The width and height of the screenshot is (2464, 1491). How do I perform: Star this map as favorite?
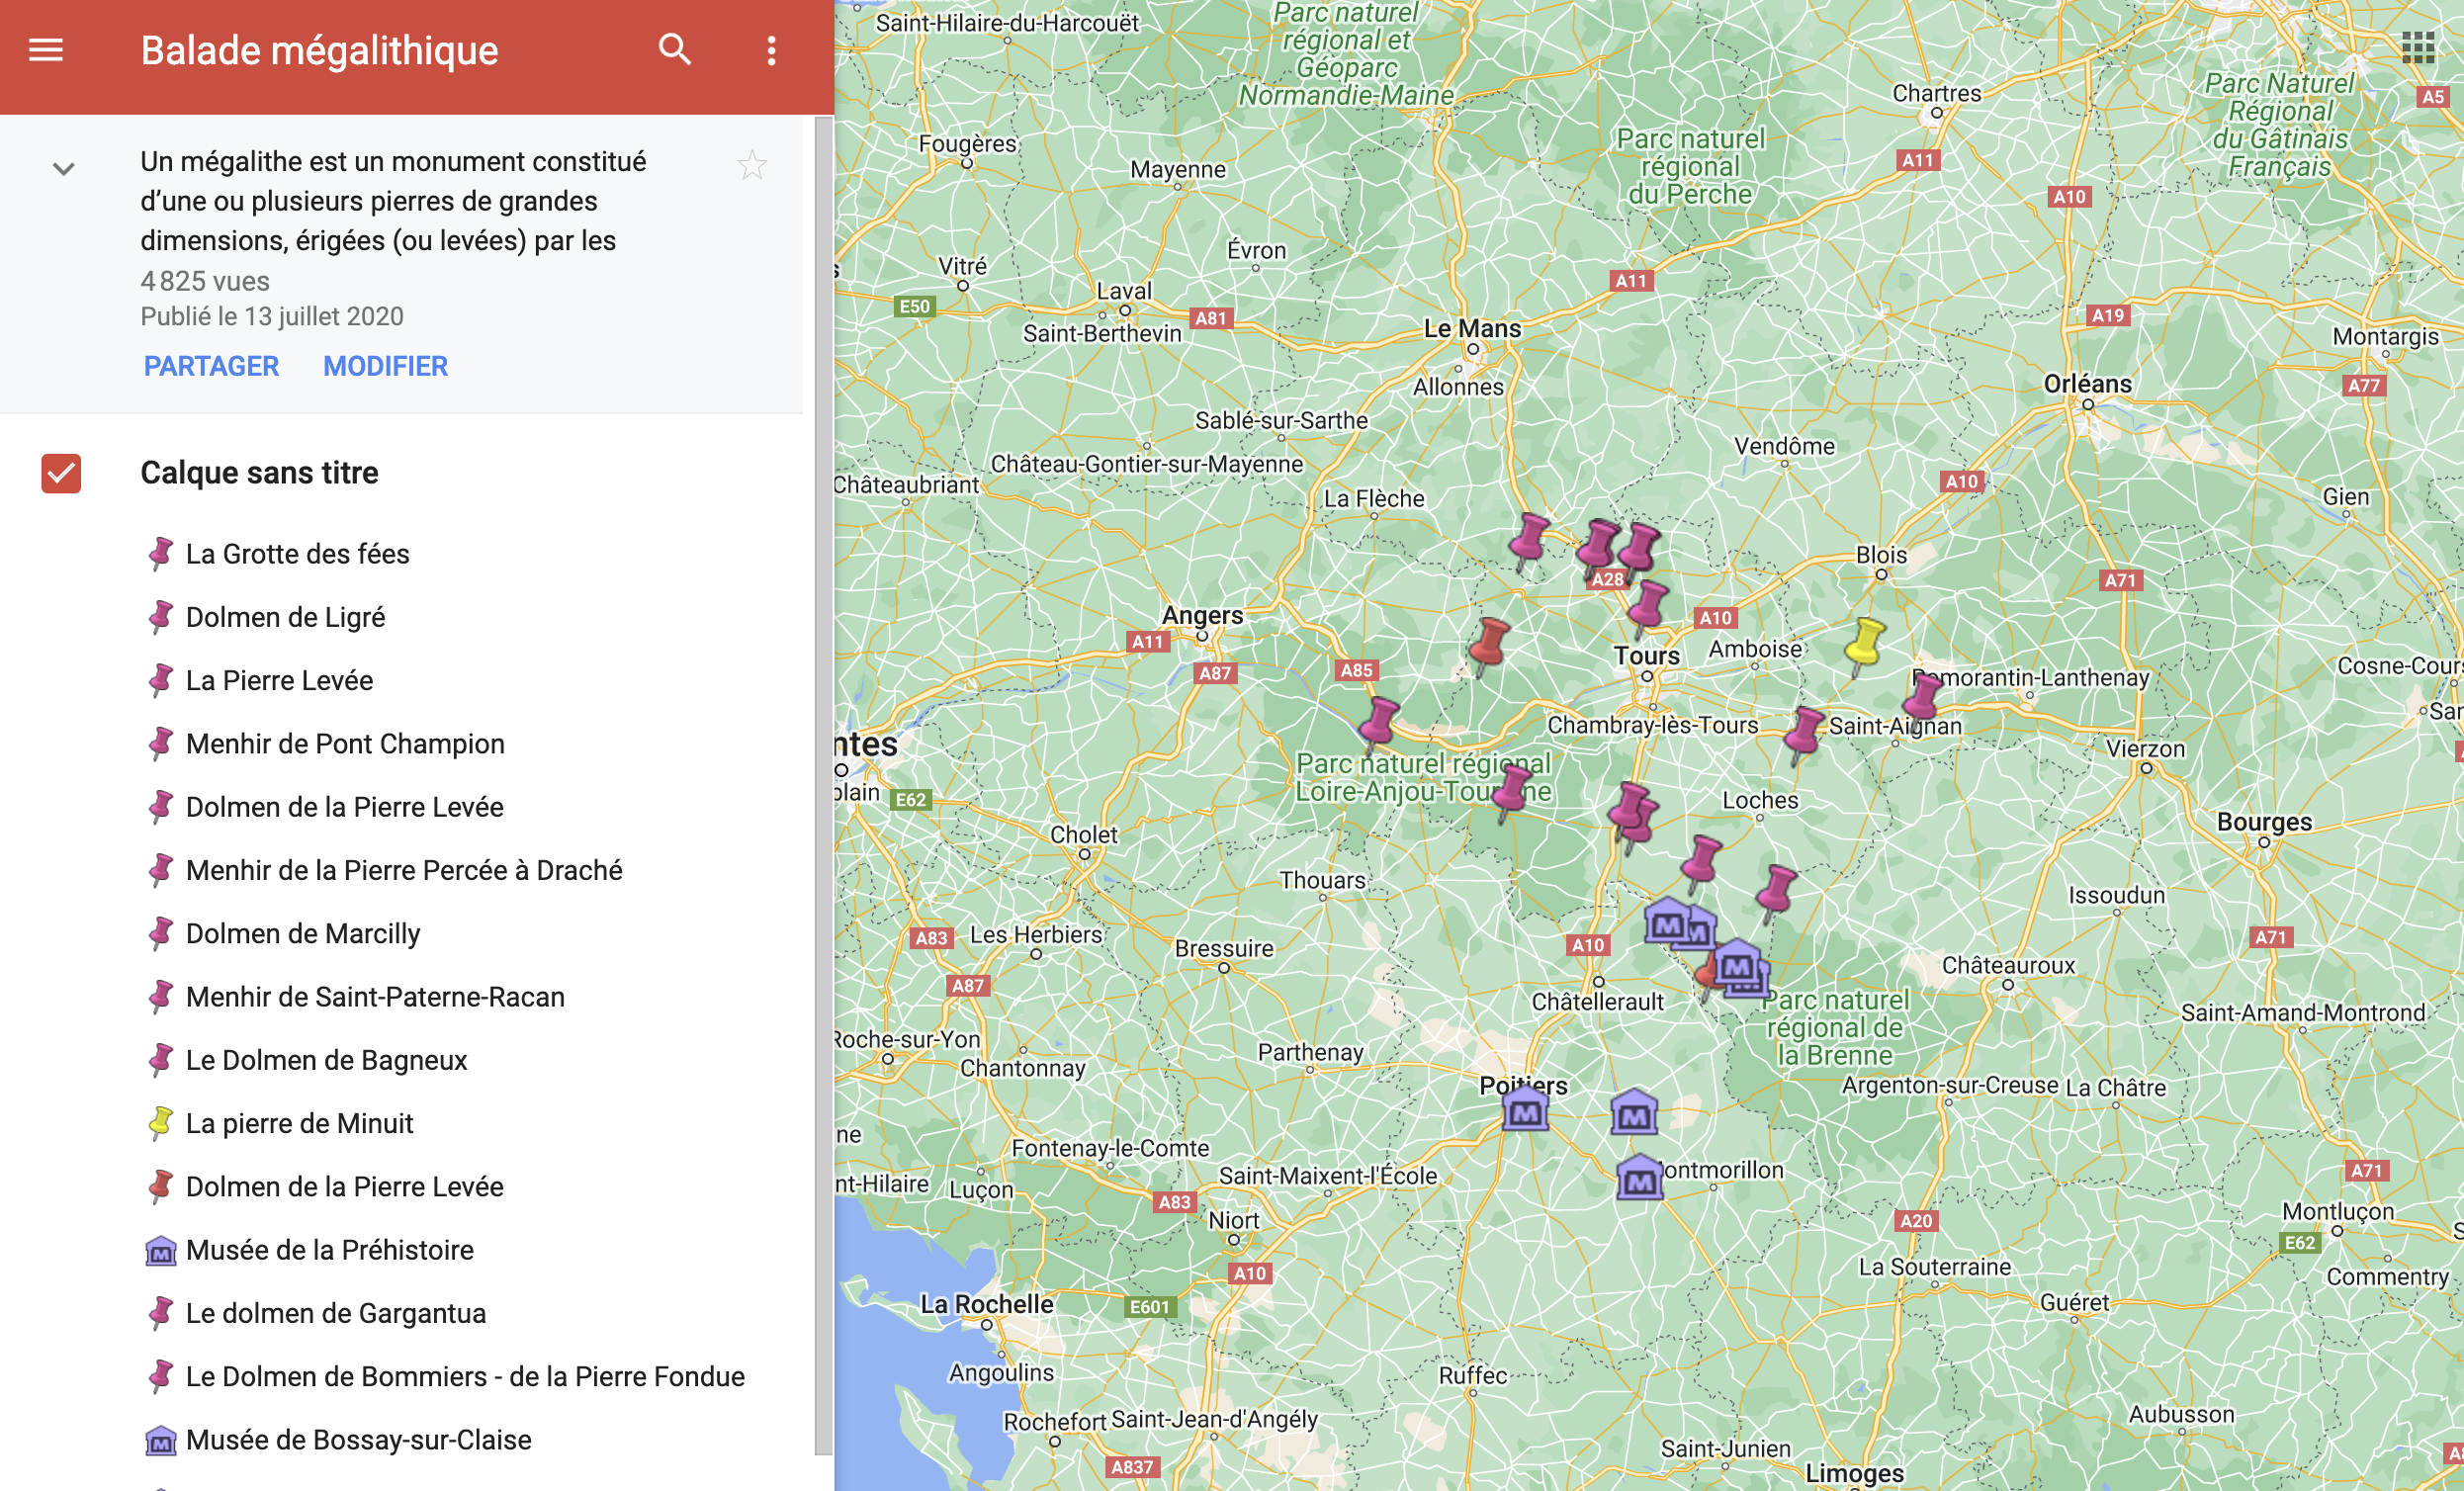point(752,165)
